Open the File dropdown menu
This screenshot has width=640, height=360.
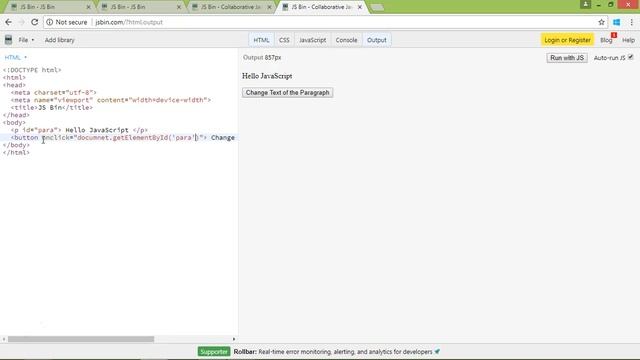tap(26, 40)
